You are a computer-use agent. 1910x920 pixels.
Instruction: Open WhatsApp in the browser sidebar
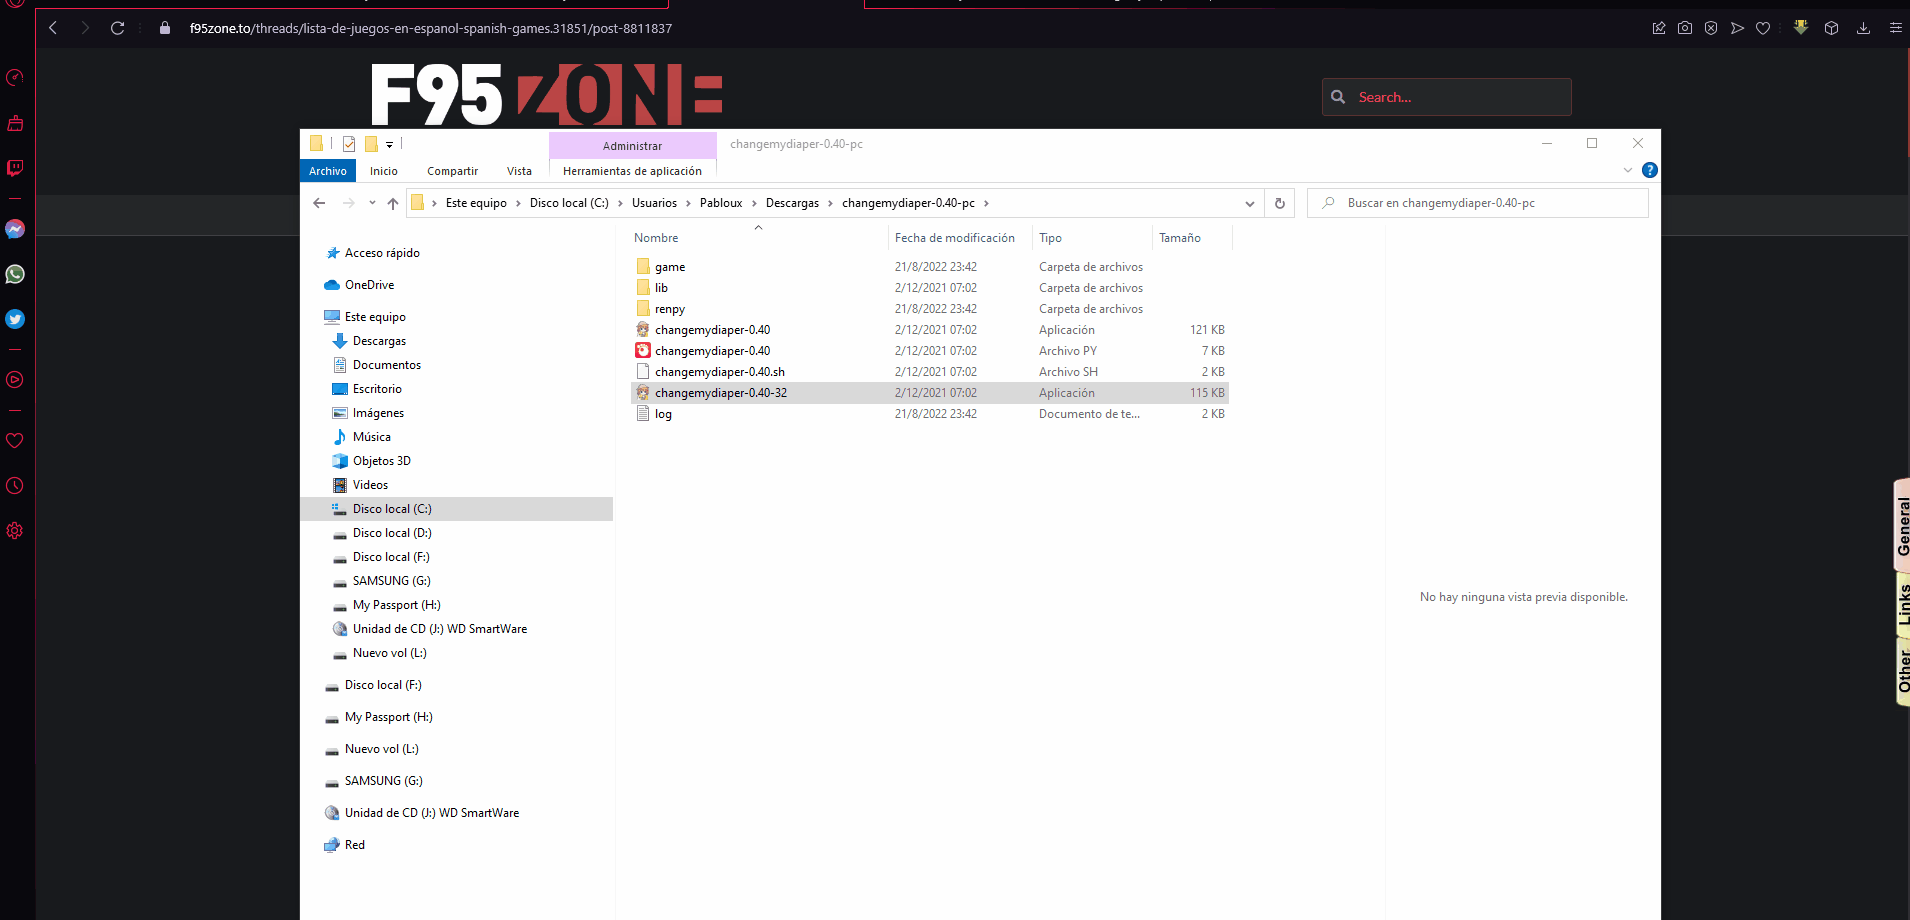tap(15, 274)
